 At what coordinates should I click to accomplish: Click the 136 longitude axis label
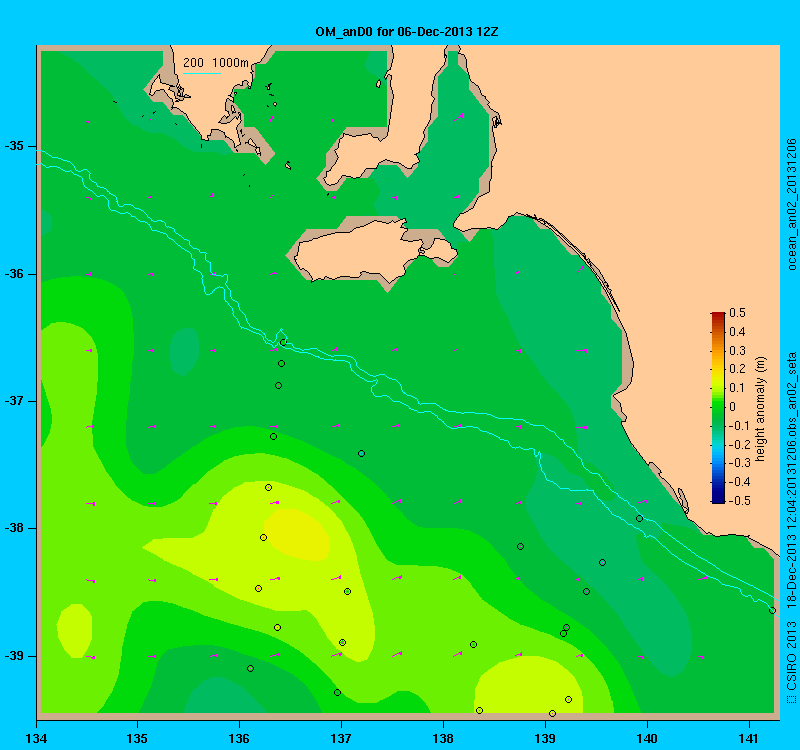click(239, 739)
